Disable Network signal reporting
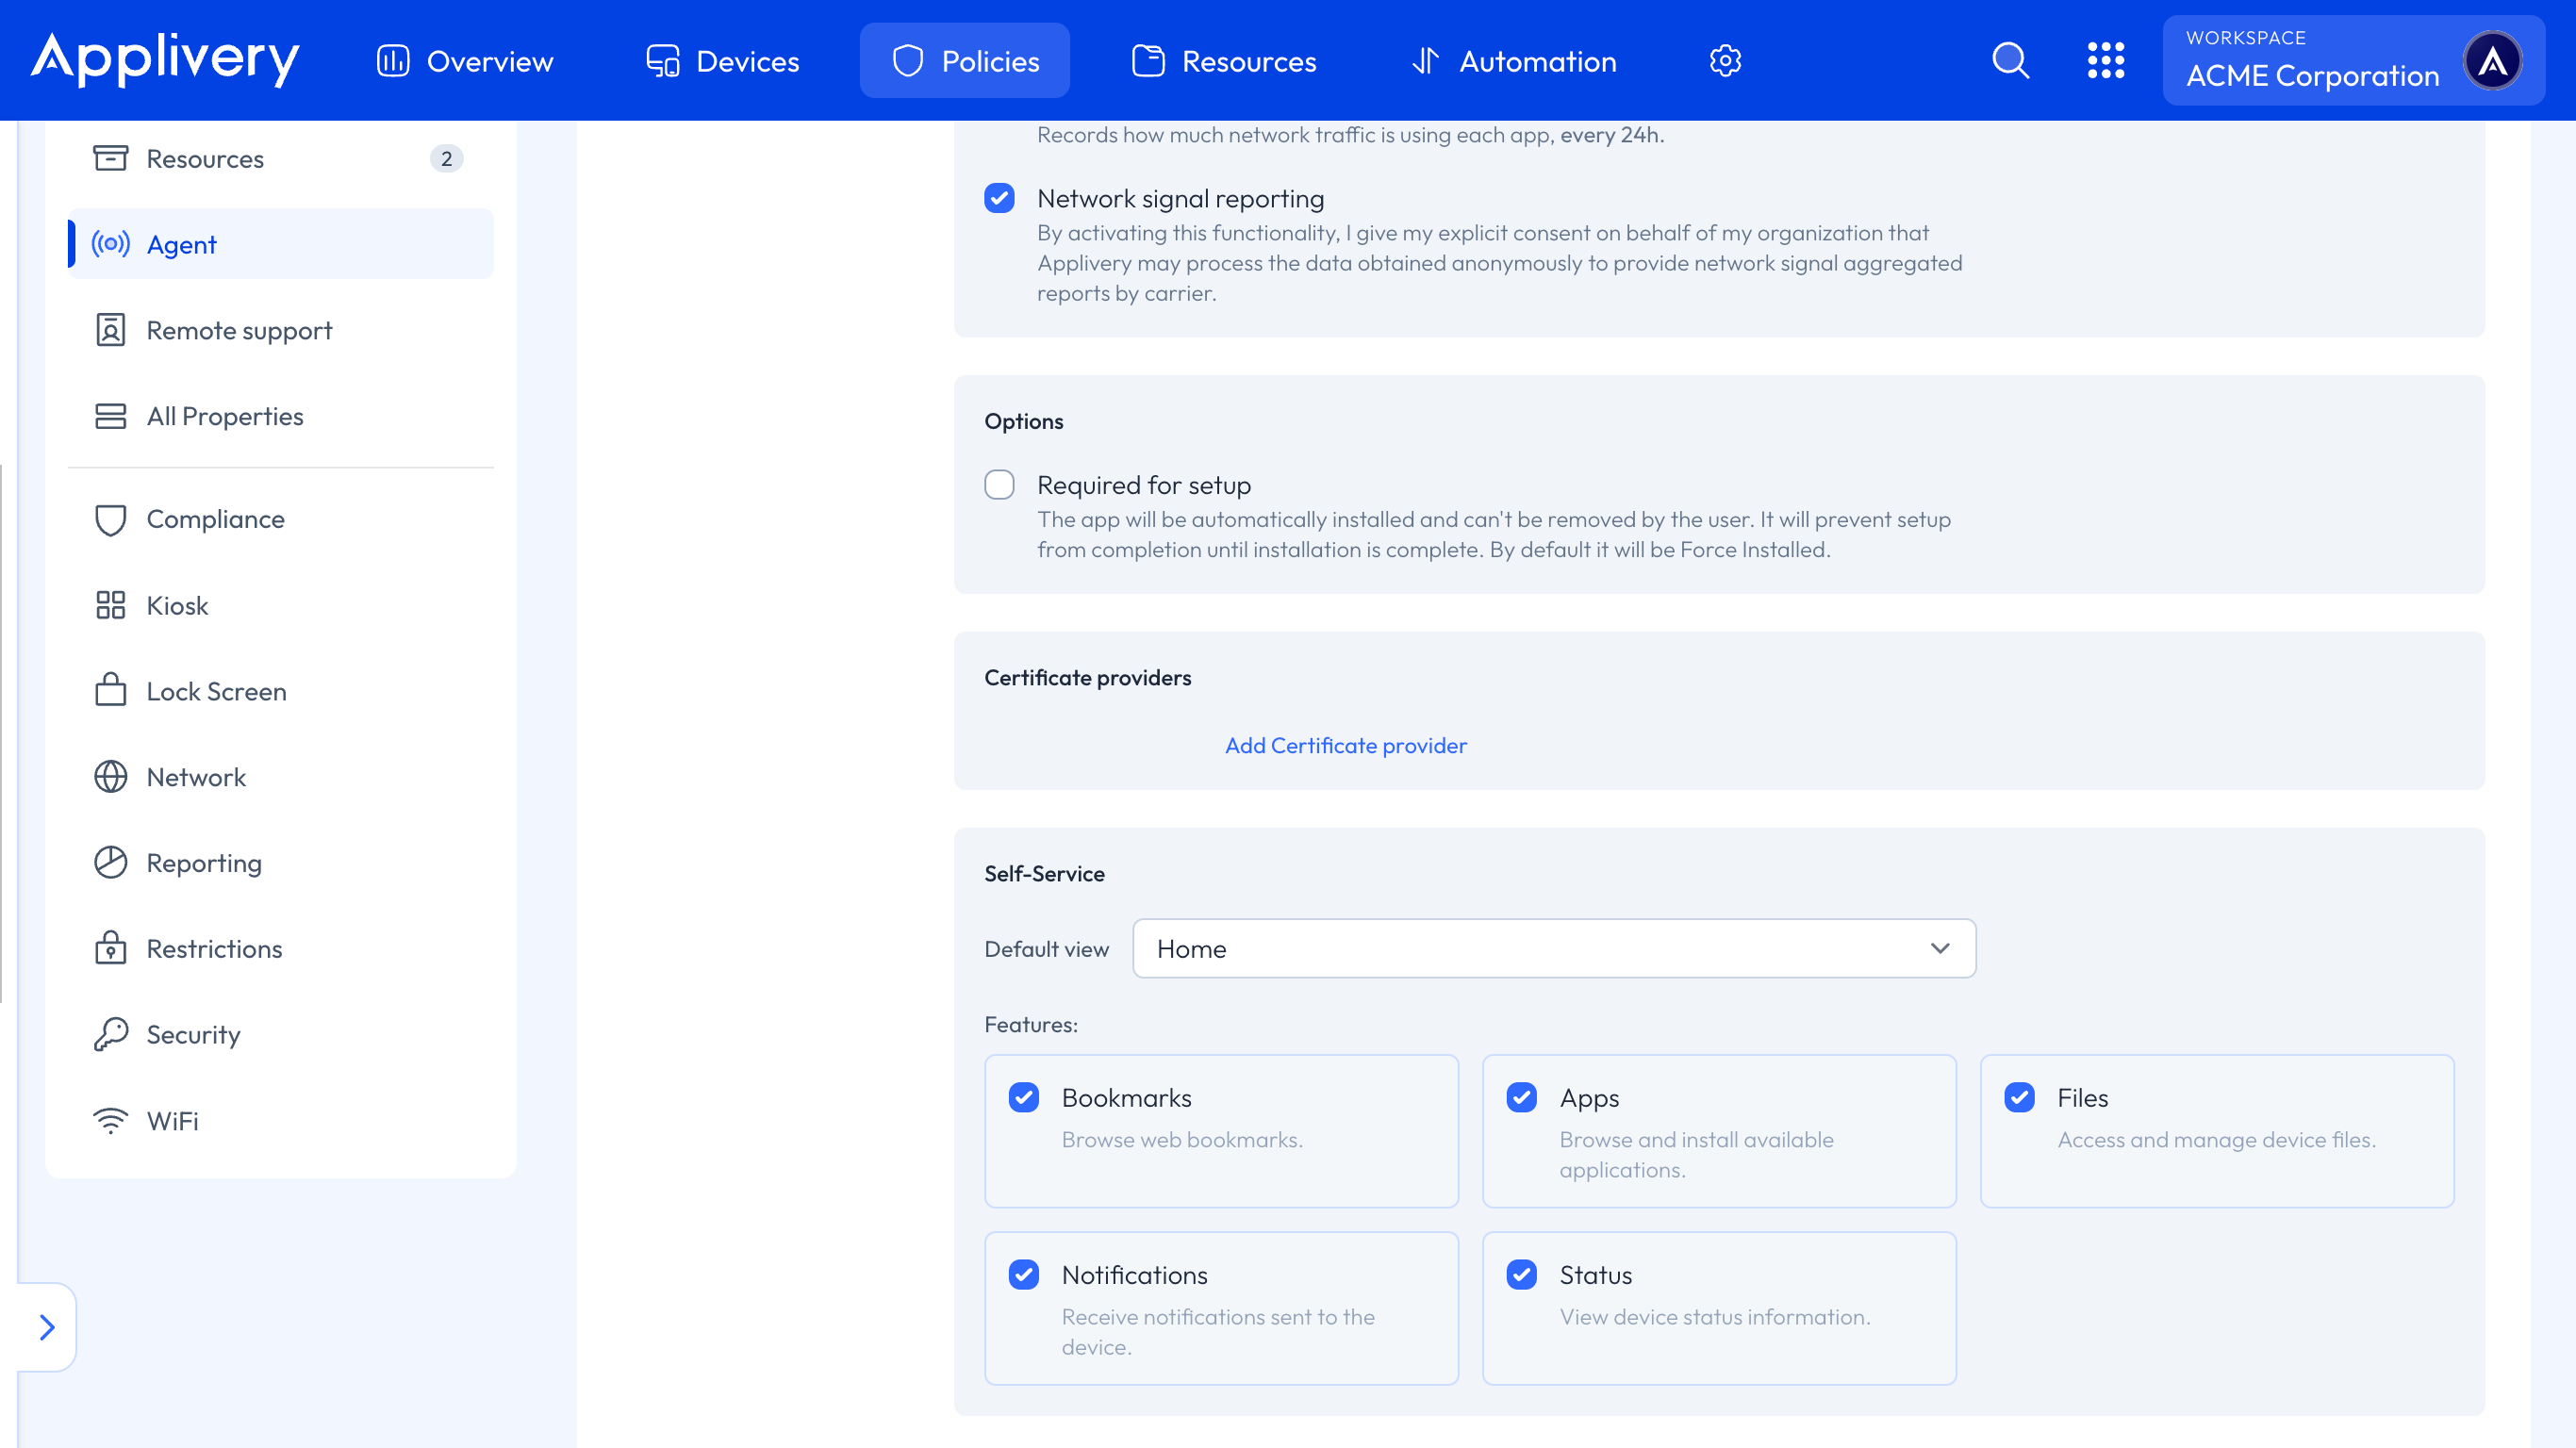The image size is (2576, 1448). coord(1000,198)
